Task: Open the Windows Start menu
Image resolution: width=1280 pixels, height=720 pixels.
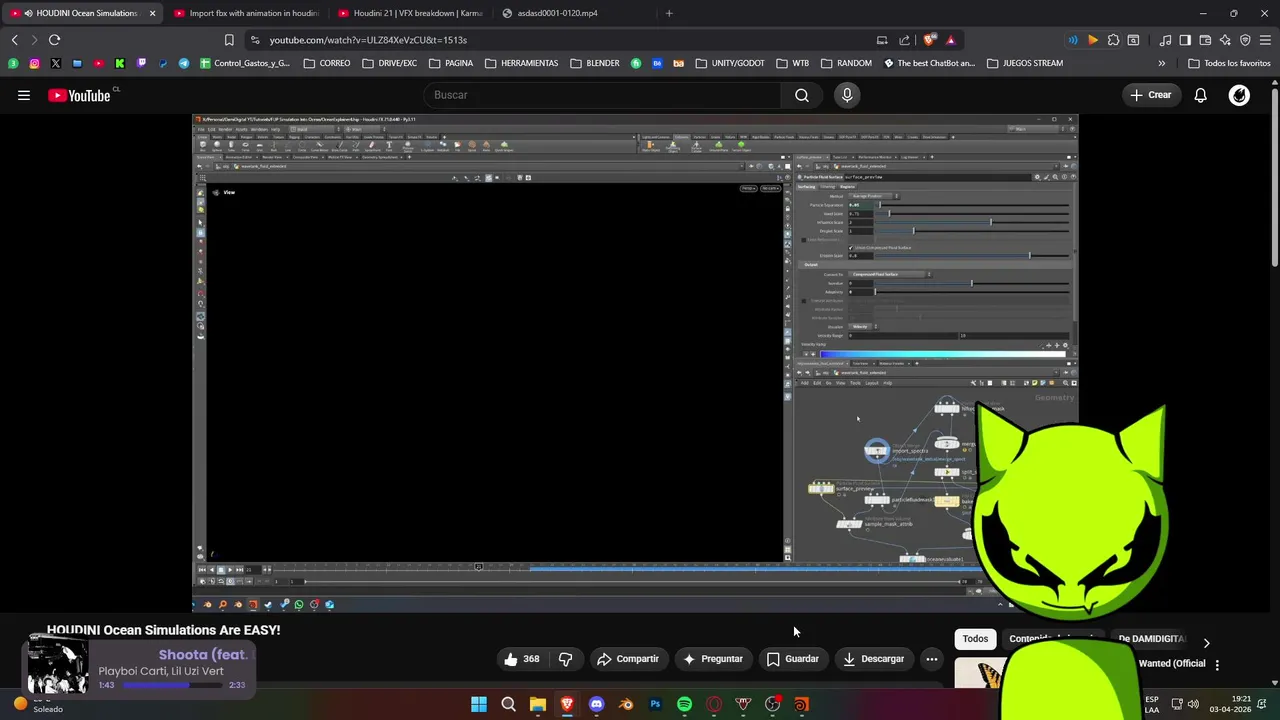Action: click(x=479, y=704)
